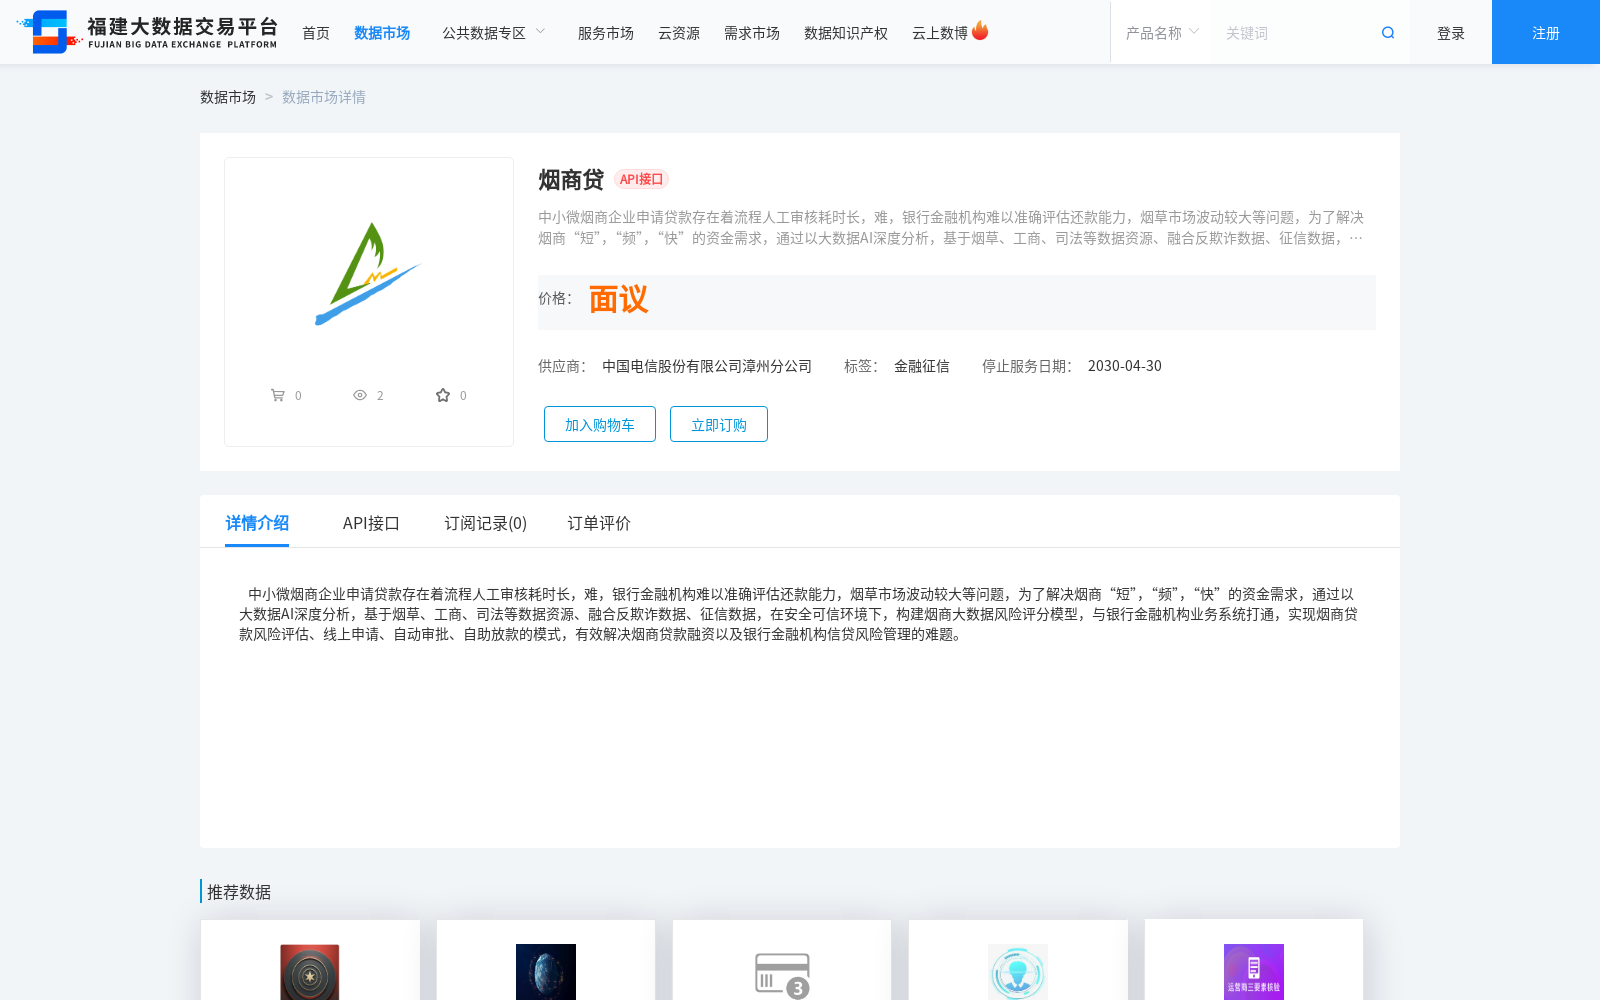This screenshot has width=1600, height=1000.
Task: Open the red shield recommended data thumbnail
Action: pyautogui.click(x=310, y=972)
